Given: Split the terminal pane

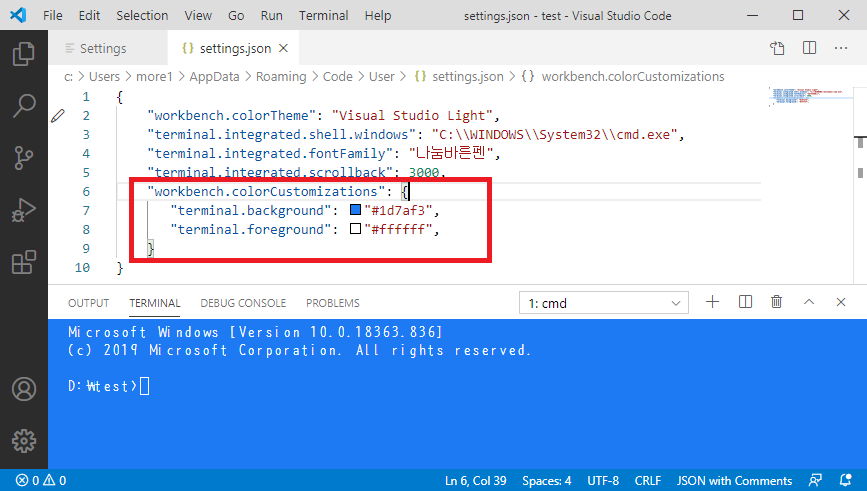Looking at the screenshot, I should click(x=745, y=302).
